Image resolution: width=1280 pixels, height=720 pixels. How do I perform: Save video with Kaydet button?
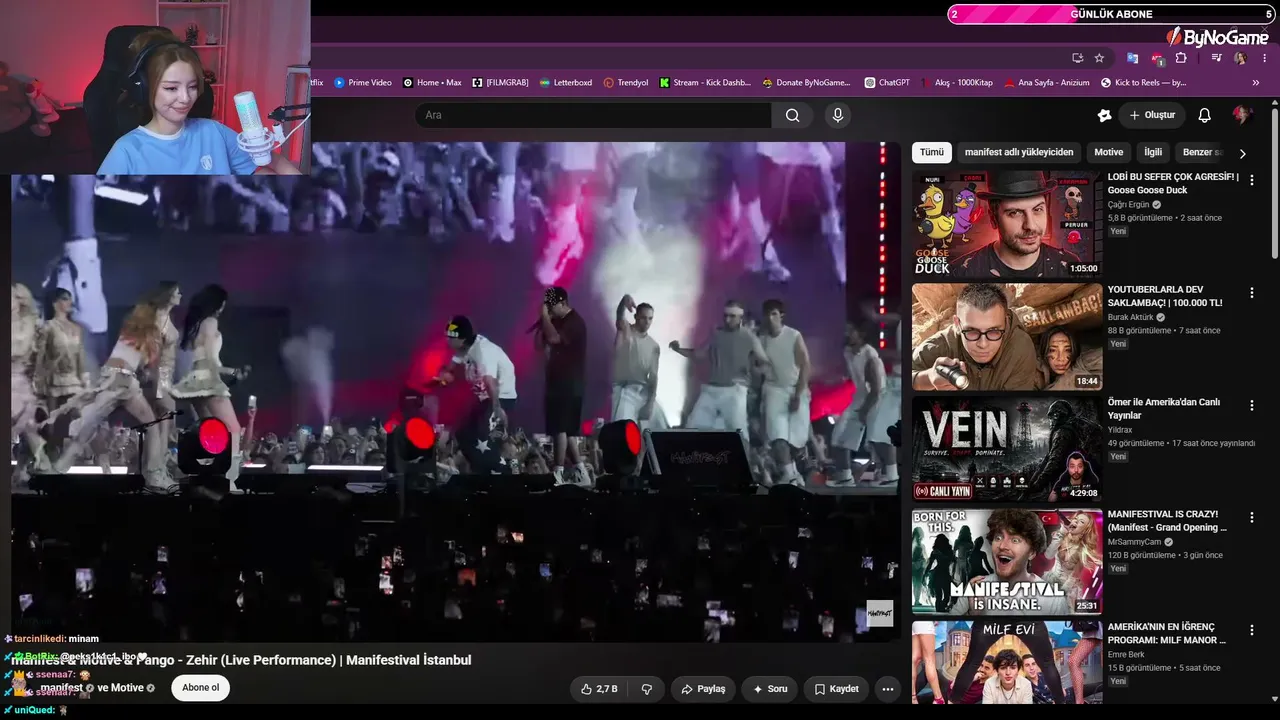[836, 689]
